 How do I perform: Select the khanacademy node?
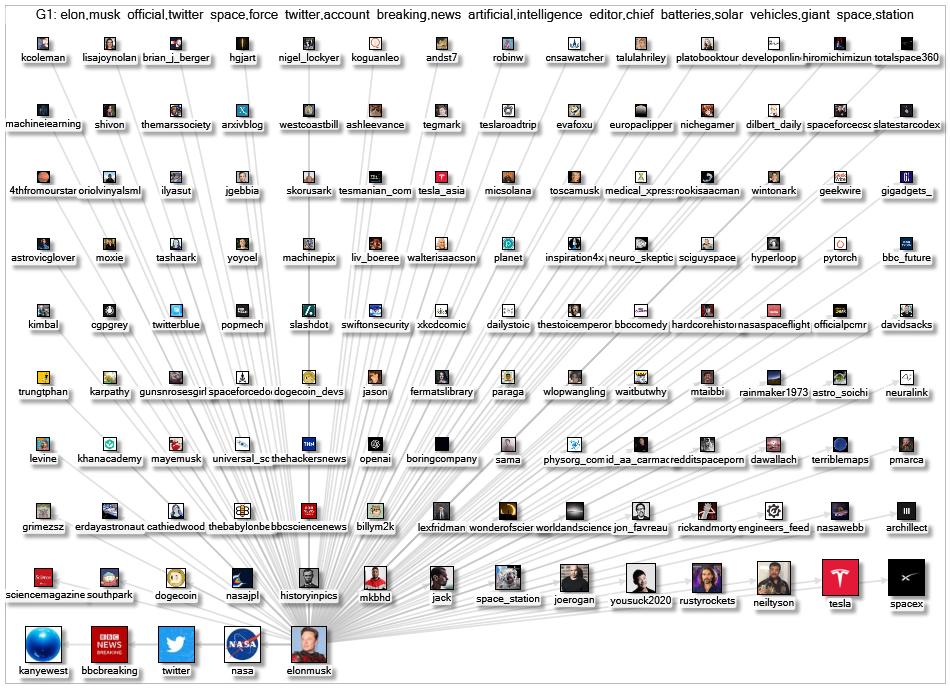tap(109, 443)
